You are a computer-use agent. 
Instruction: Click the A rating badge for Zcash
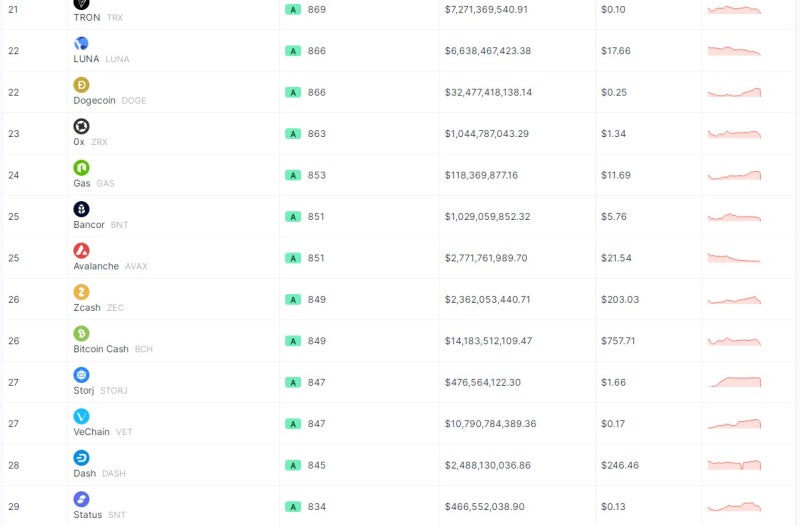tap(293, 299)
